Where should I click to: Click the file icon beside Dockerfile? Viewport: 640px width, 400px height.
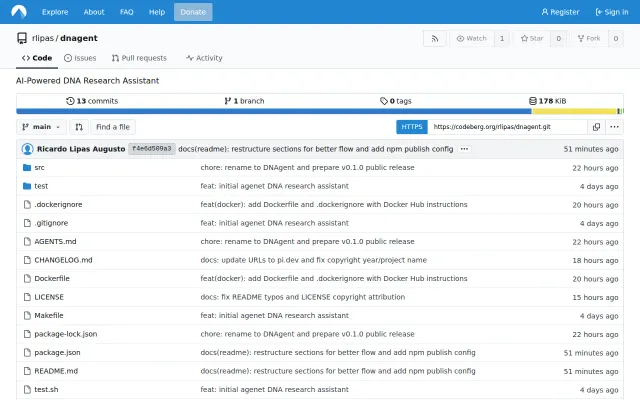27,278
